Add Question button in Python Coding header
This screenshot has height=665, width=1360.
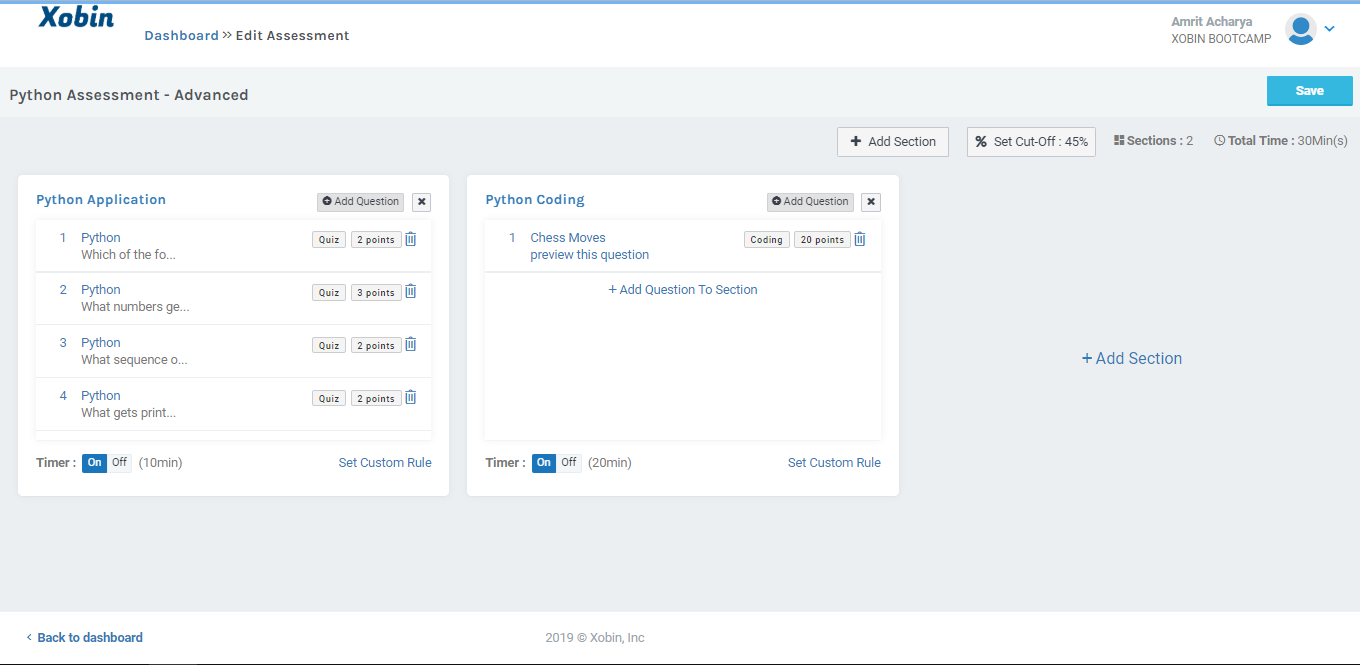coord(810,202)
